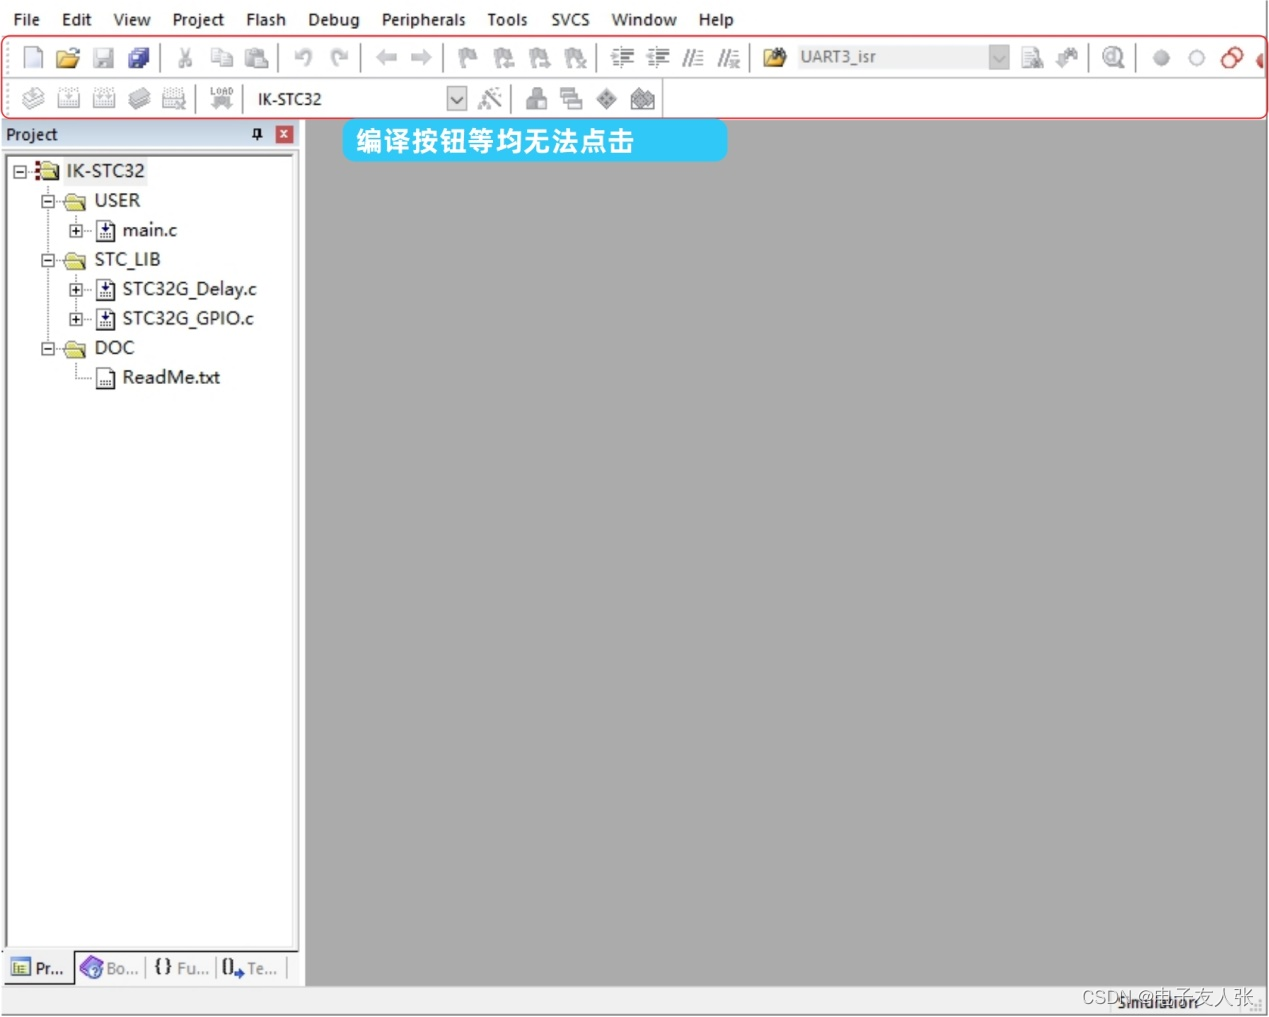Screen dimensions: 1269x1017
Task: Click the Copy toolbar icon
Action: [x=221, y=58]
